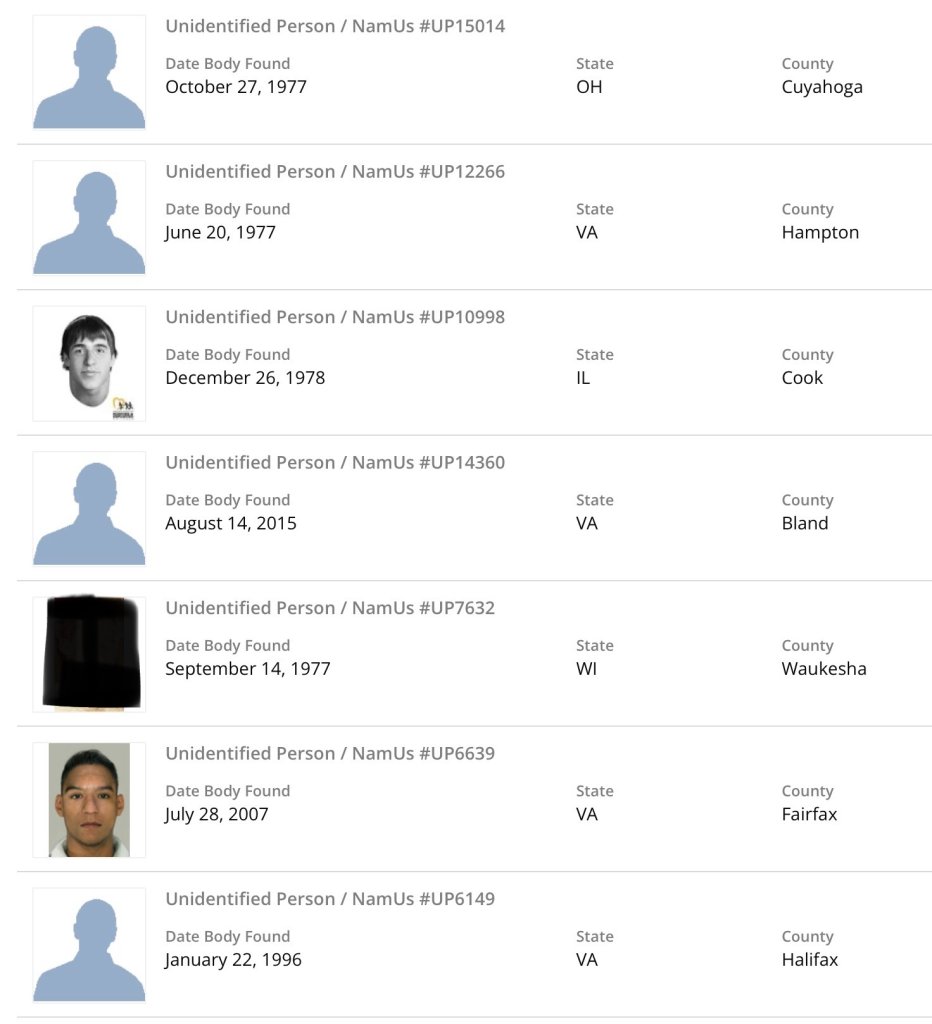The height and width of the screenshot is (1024, 932).
Task: Open the NamUs #UP6639 record link
Action: click(x=330, y=754)
